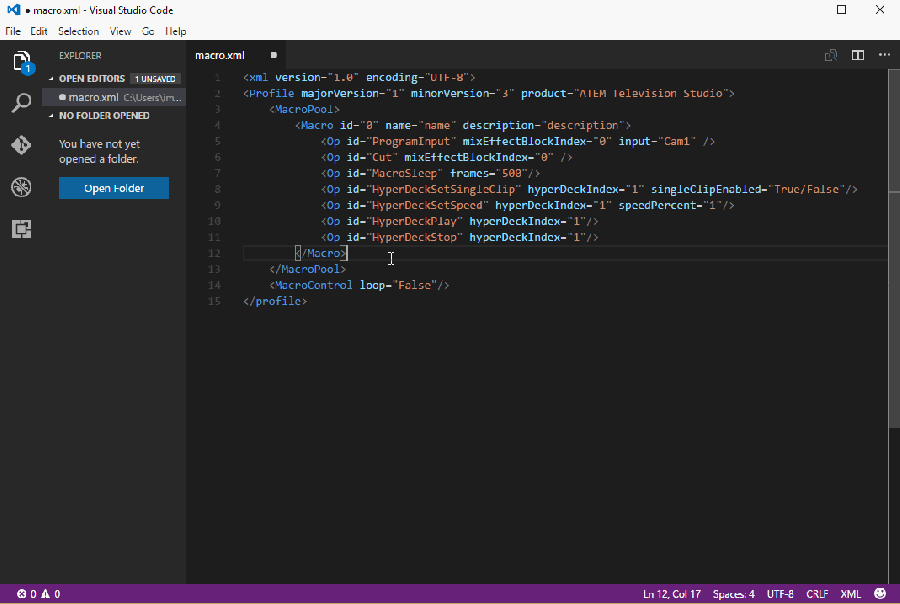Click the Profile majorVersion line

[489, 93]
